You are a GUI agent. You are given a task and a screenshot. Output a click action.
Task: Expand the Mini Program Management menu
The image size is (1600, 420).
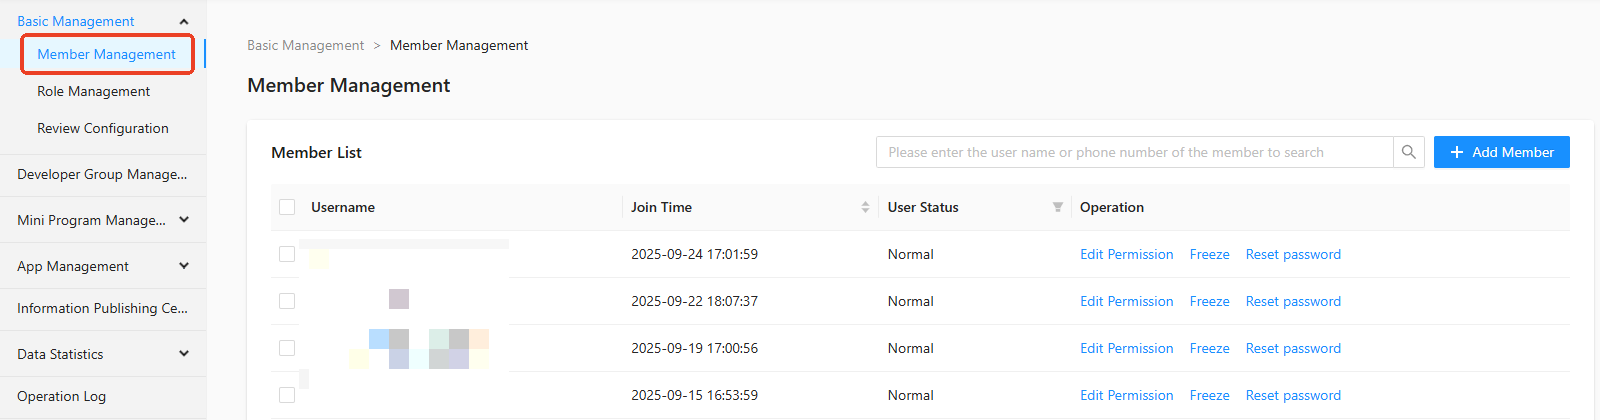point(184,220)
